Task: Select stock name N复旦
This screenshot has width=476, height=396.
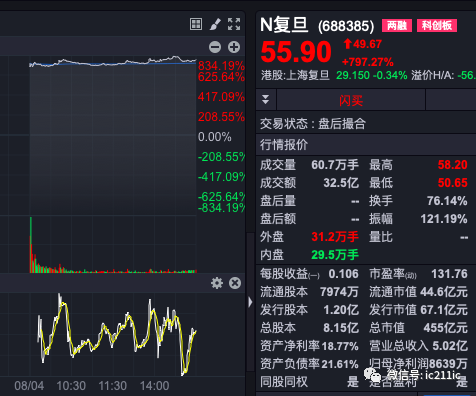Action: click(284, 25)
